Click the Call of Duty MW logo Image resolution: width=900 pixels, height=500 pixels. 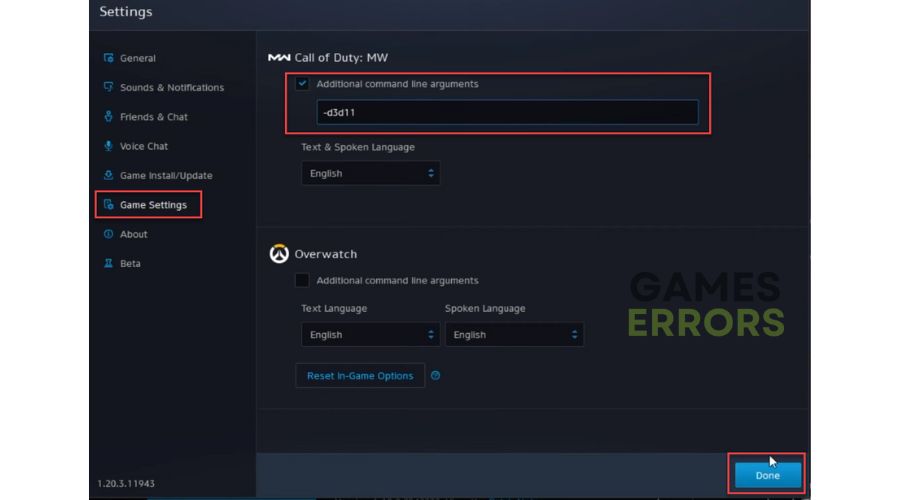coord(279,57)
